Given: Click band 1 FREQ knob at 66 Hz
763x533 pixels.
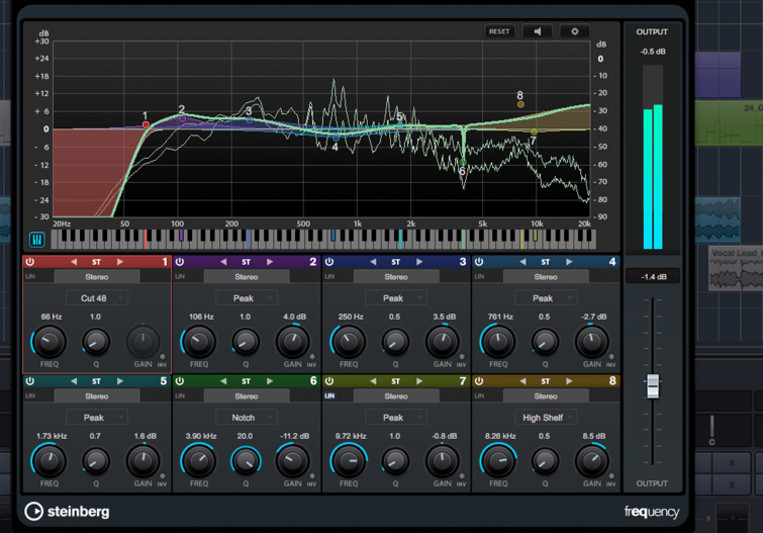Looking at the screenshot, I should [x=49, y=341].
